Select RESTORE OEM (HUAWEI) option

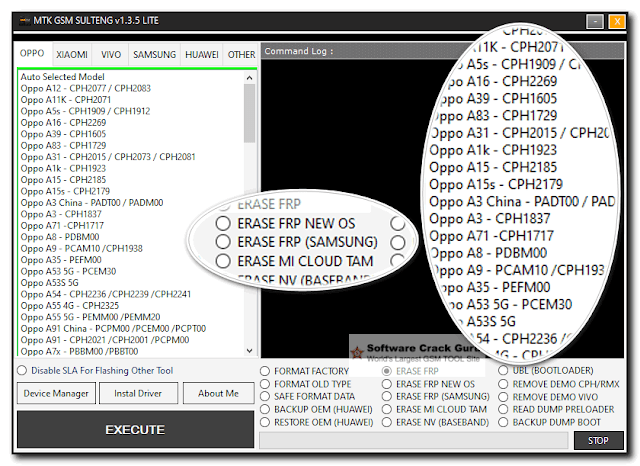[x=317, y=422]
